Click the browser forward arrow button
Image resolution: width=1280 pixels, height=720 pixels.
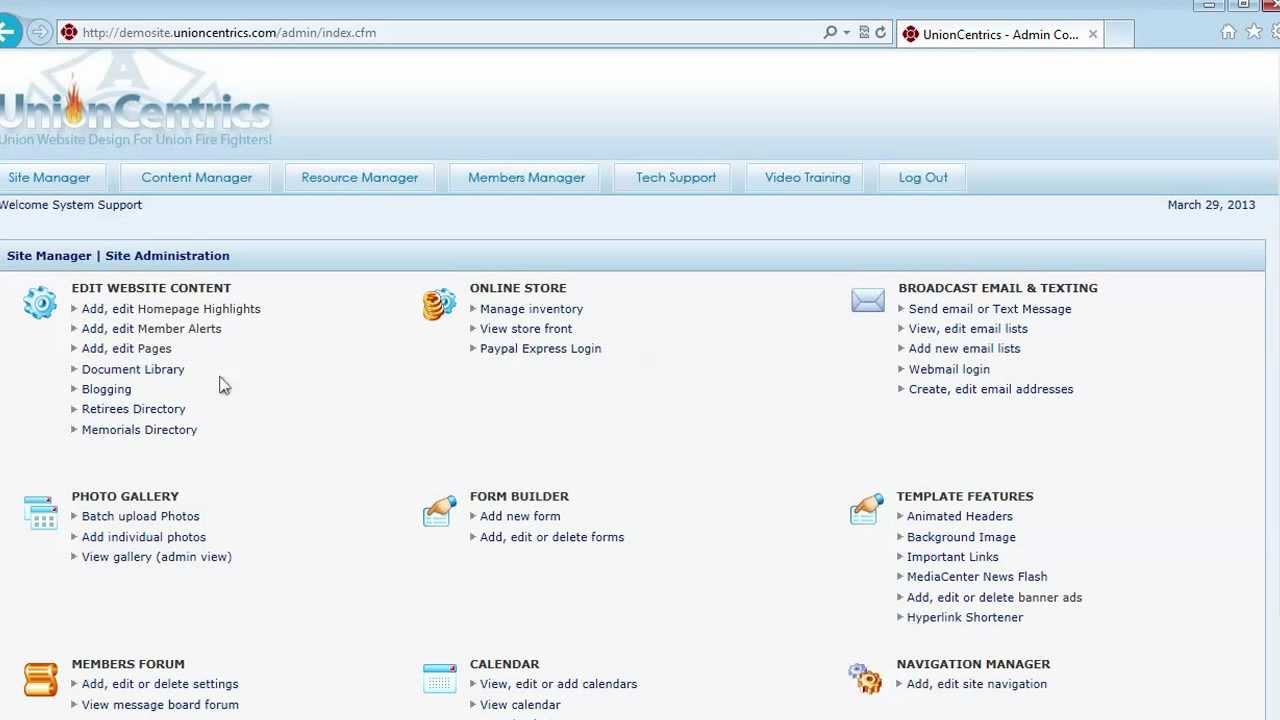[39, 32]
